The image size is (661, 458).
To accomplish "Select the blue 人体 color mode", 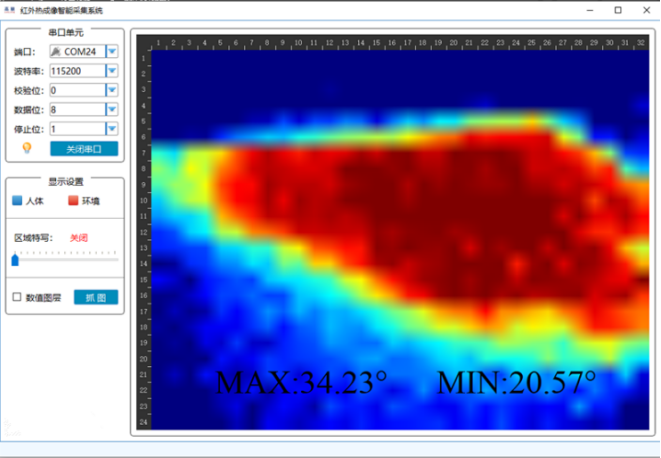I will pyautogui.click(x=17, y=201).
